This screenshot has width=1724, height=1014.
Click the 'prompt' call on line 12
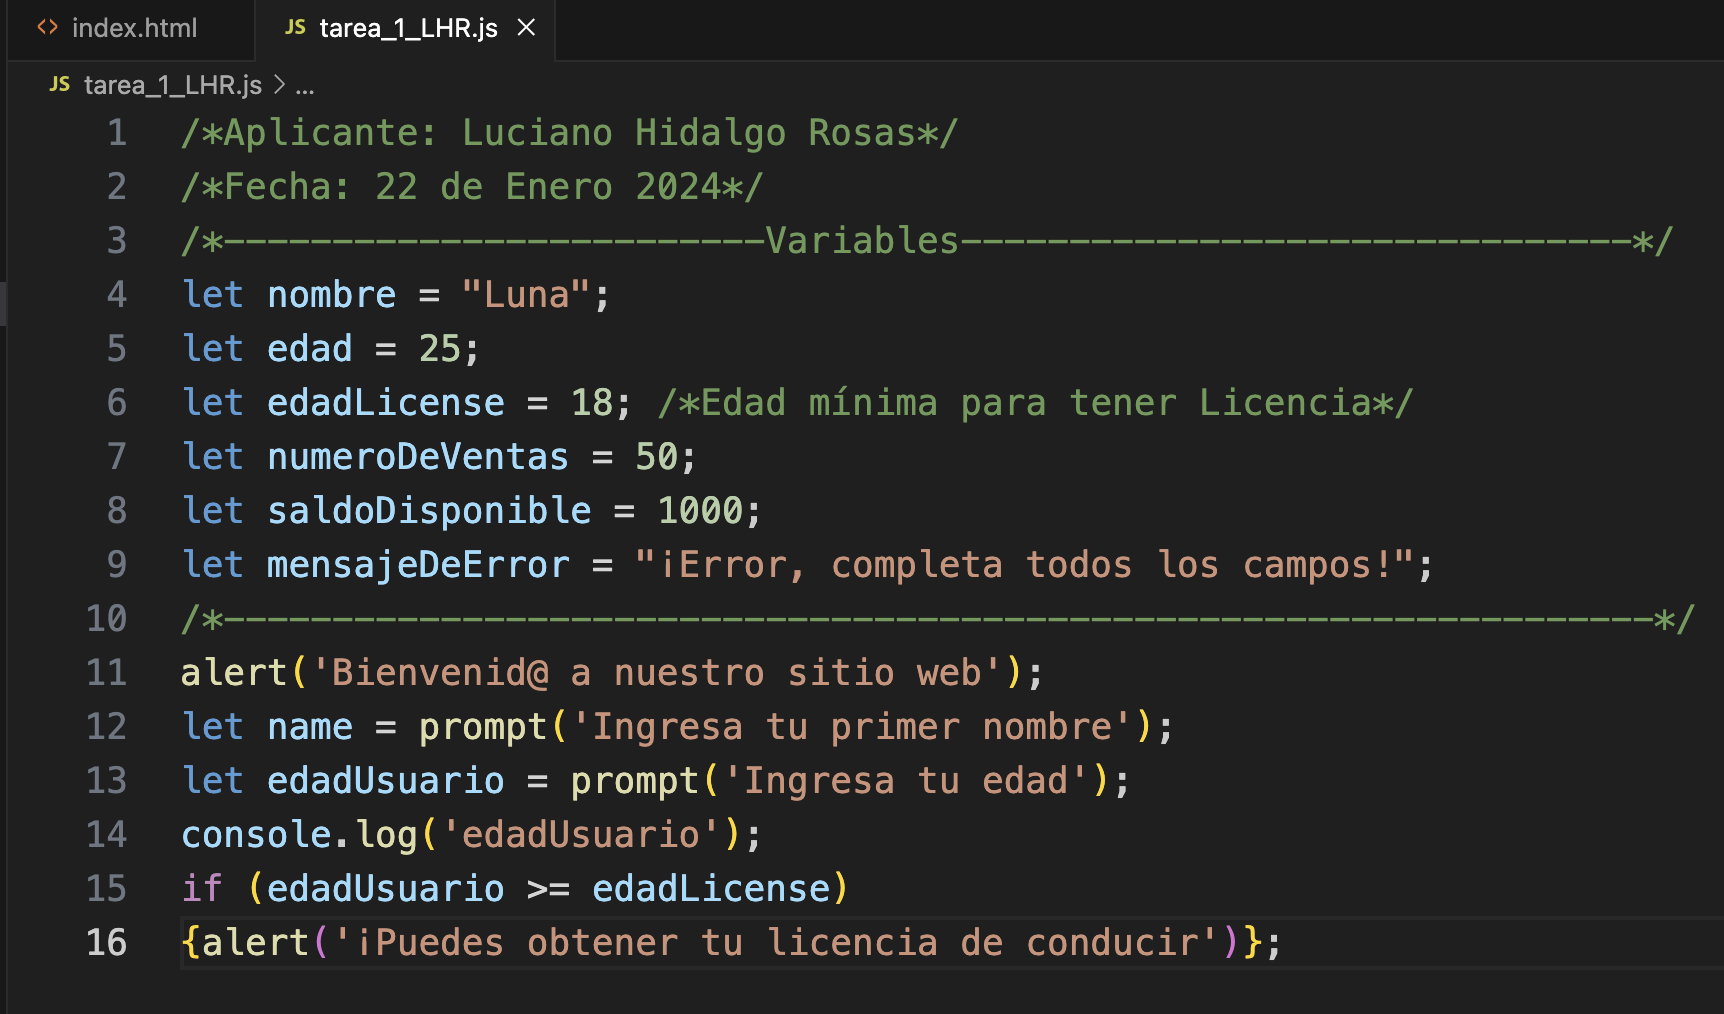[x=483, y=727]
